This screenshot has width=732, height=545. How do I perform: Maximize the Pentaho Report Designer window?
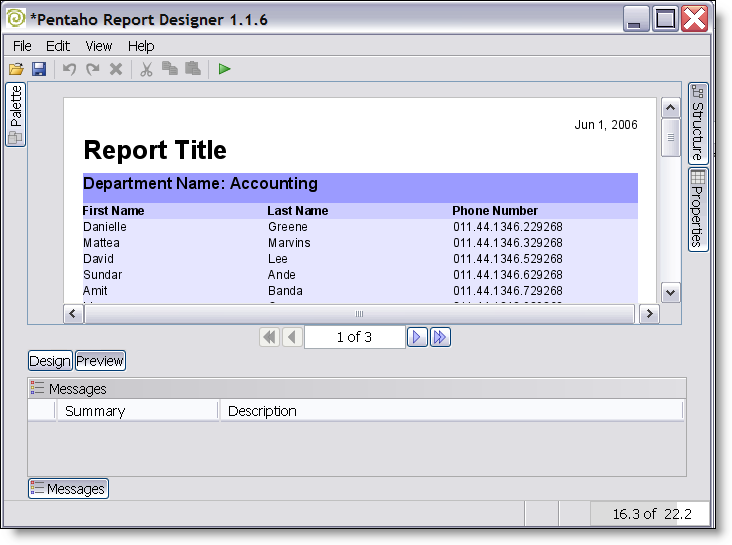[x=665, y=19]
